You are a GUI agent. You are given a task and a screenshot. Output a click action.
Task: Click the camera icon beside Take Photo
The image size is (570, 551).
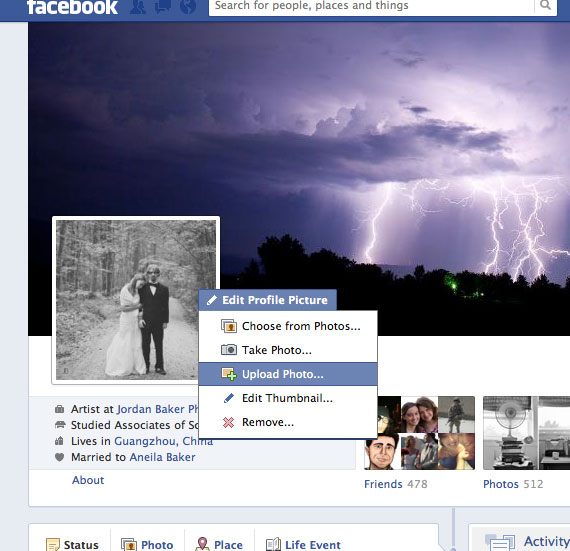pos(229,350)
